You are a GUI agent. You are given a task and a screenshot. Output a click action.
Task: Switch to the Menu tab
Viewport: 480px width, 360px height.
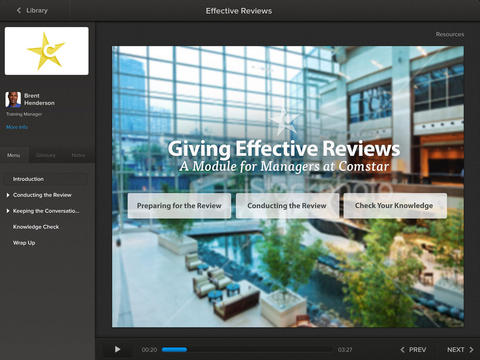[x=14, y=155]
